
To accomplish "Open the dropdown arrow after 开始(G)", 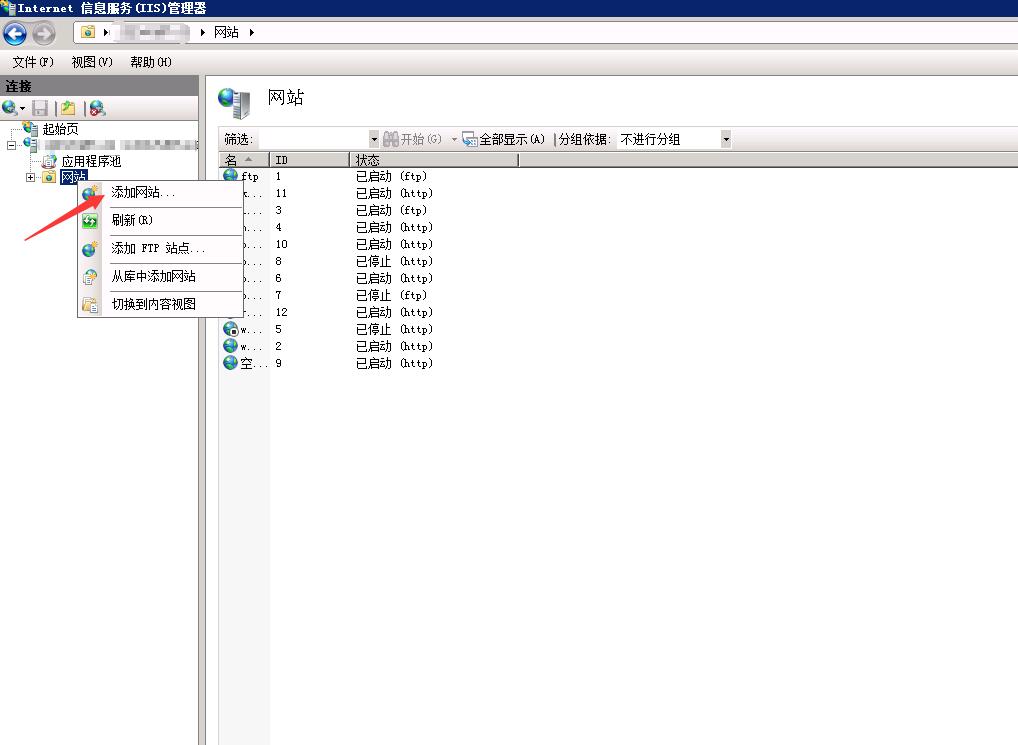I will (454, 139).
